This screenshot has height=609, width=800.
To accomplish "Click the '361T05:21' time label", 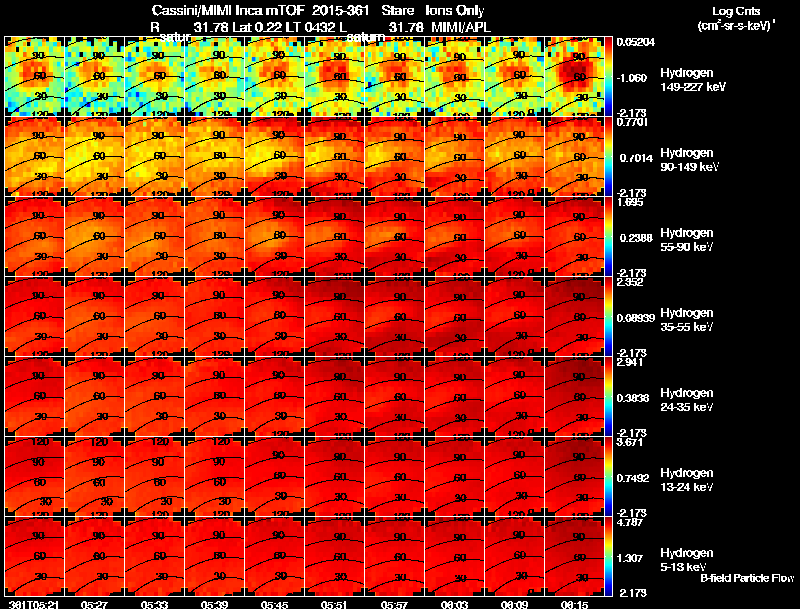I will (34, 604).
